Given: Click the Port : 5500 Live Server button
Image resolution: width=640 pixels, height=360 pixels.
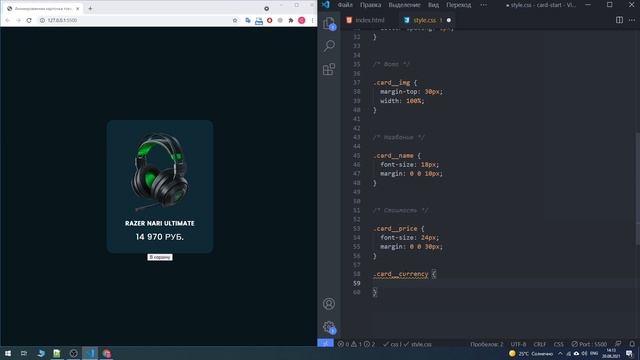Looking at the screenshot, I should [x=589, y=344].
